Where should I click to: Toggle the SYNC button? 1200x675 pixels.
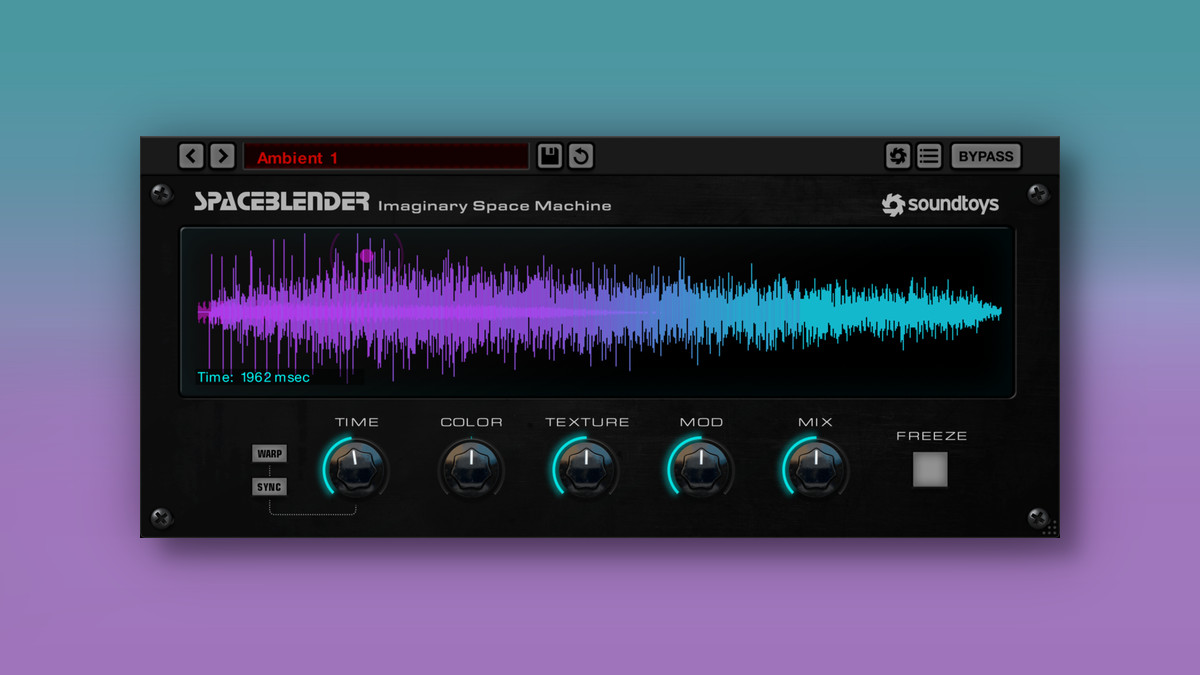[x=270, y=487]
